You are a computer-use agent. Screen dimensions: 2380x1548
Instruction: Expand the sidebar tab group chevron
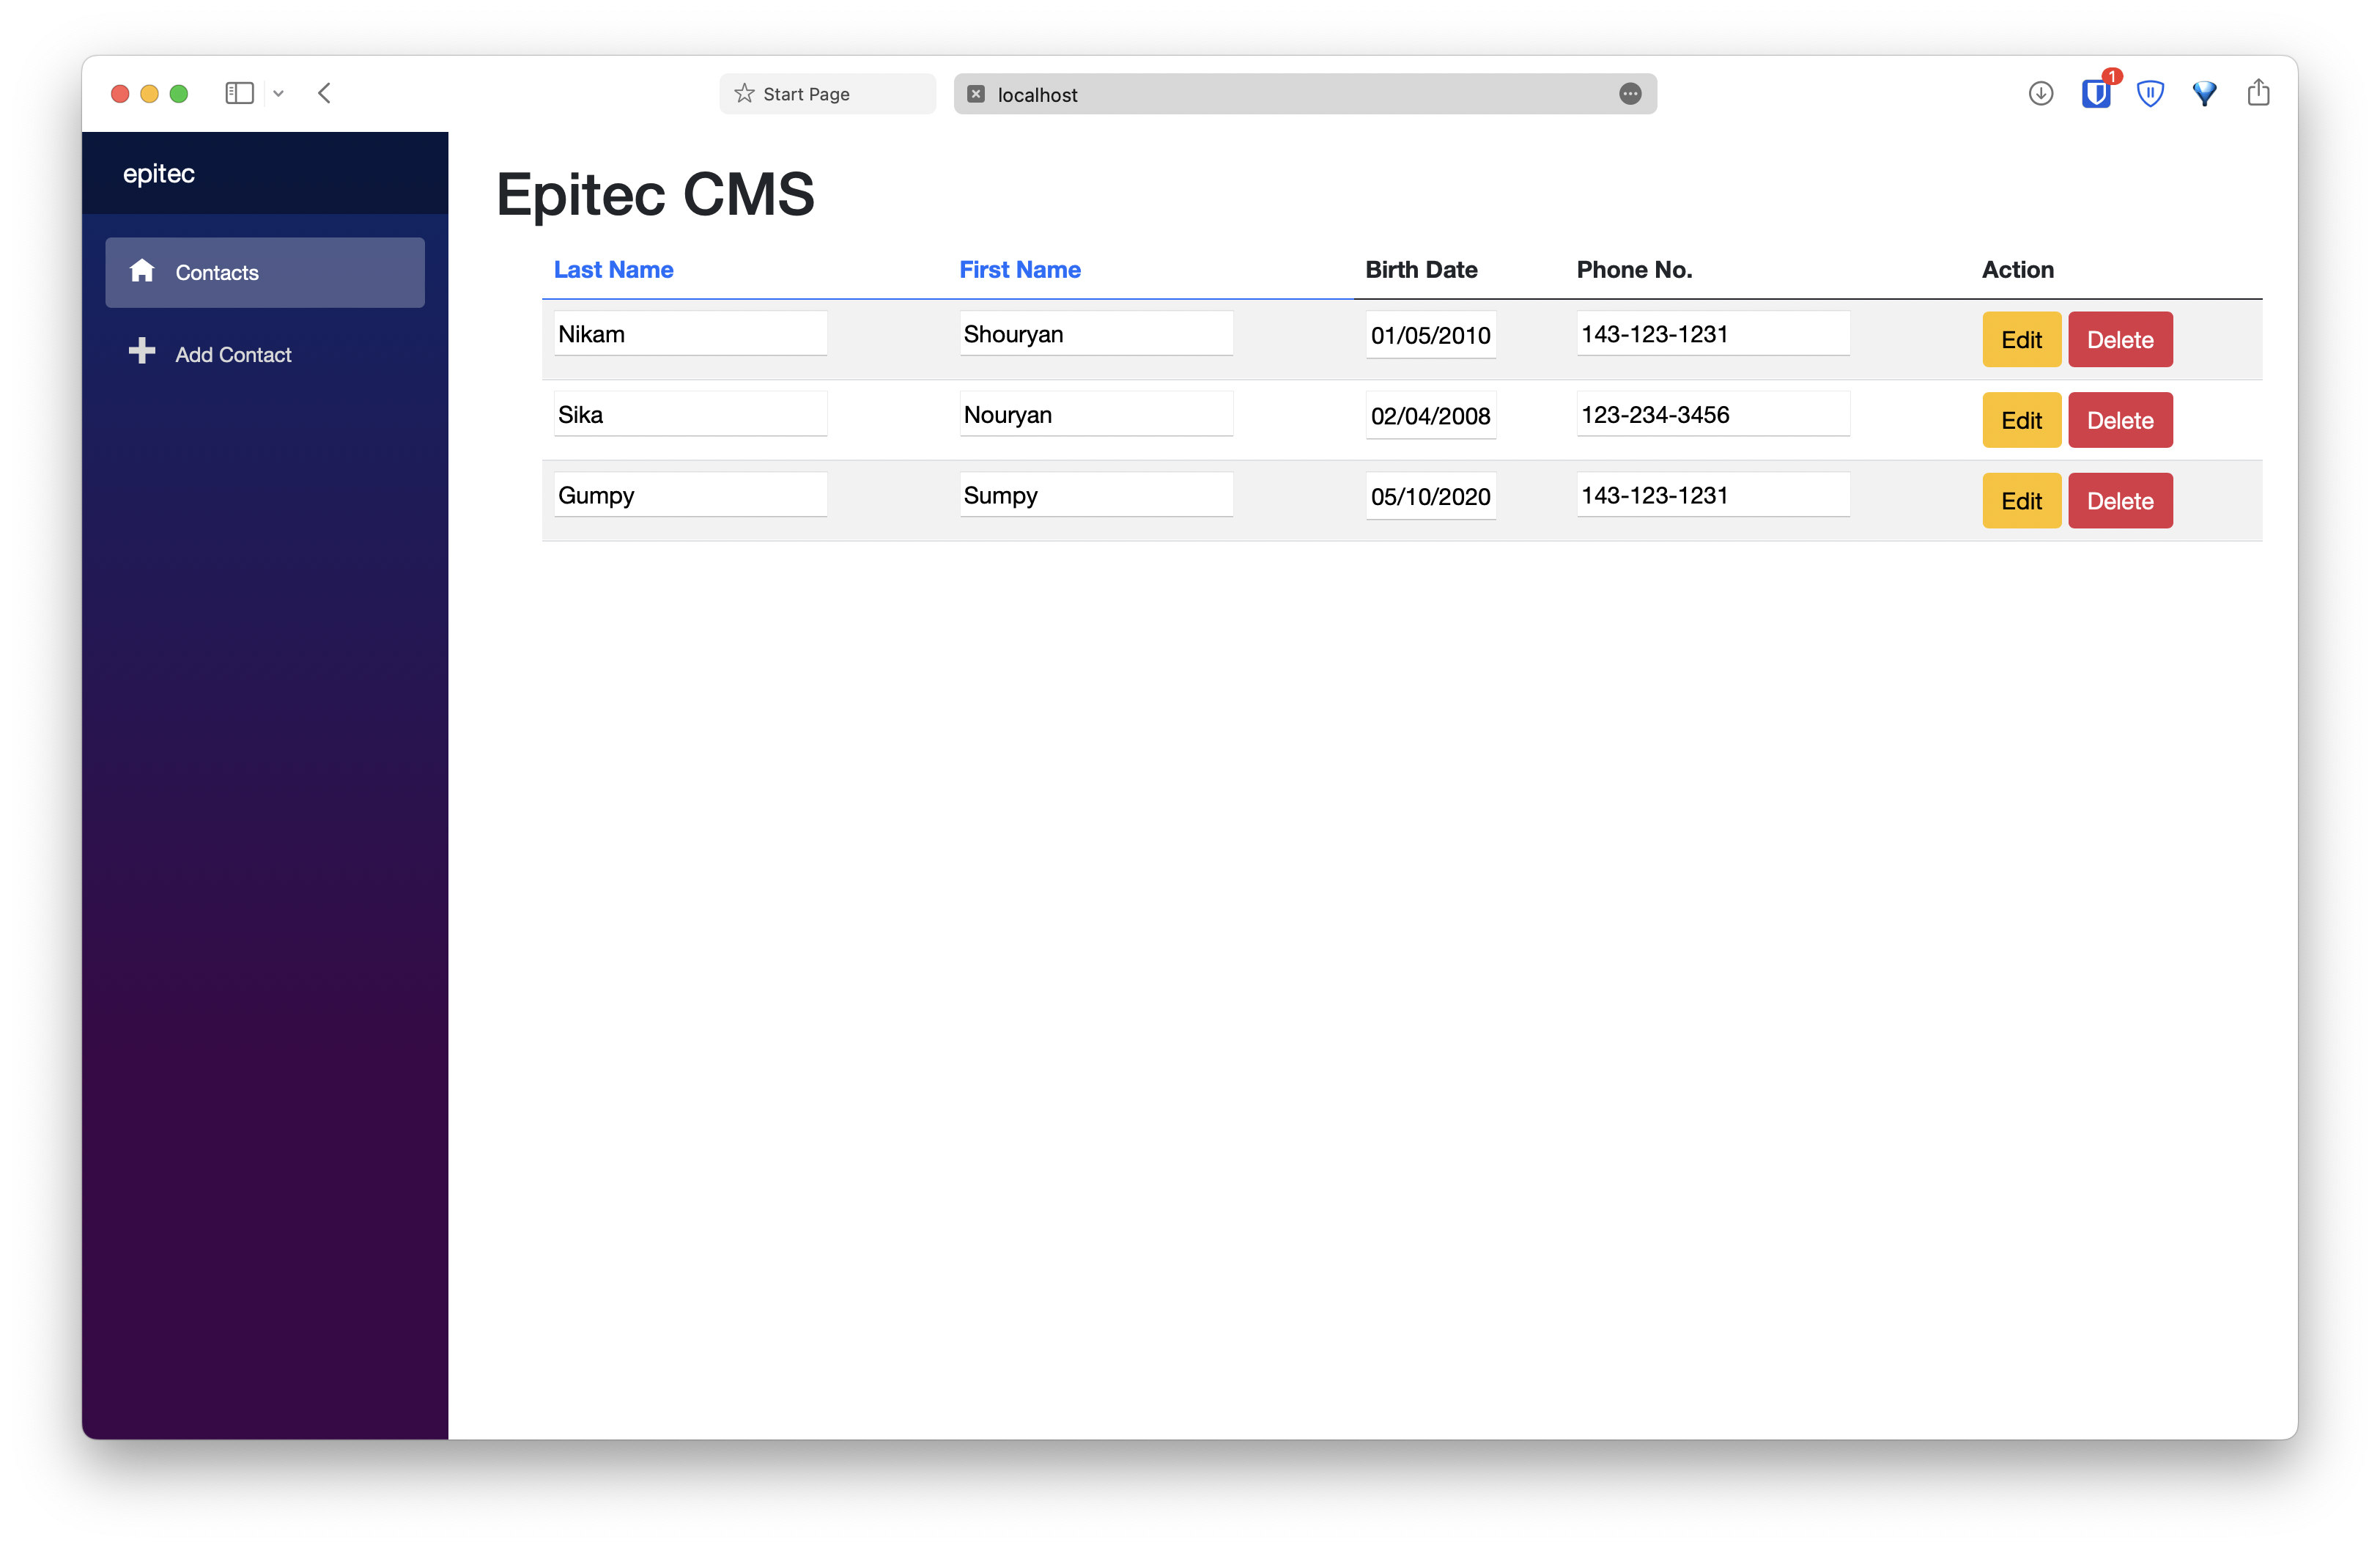click(x=279, y=94)
